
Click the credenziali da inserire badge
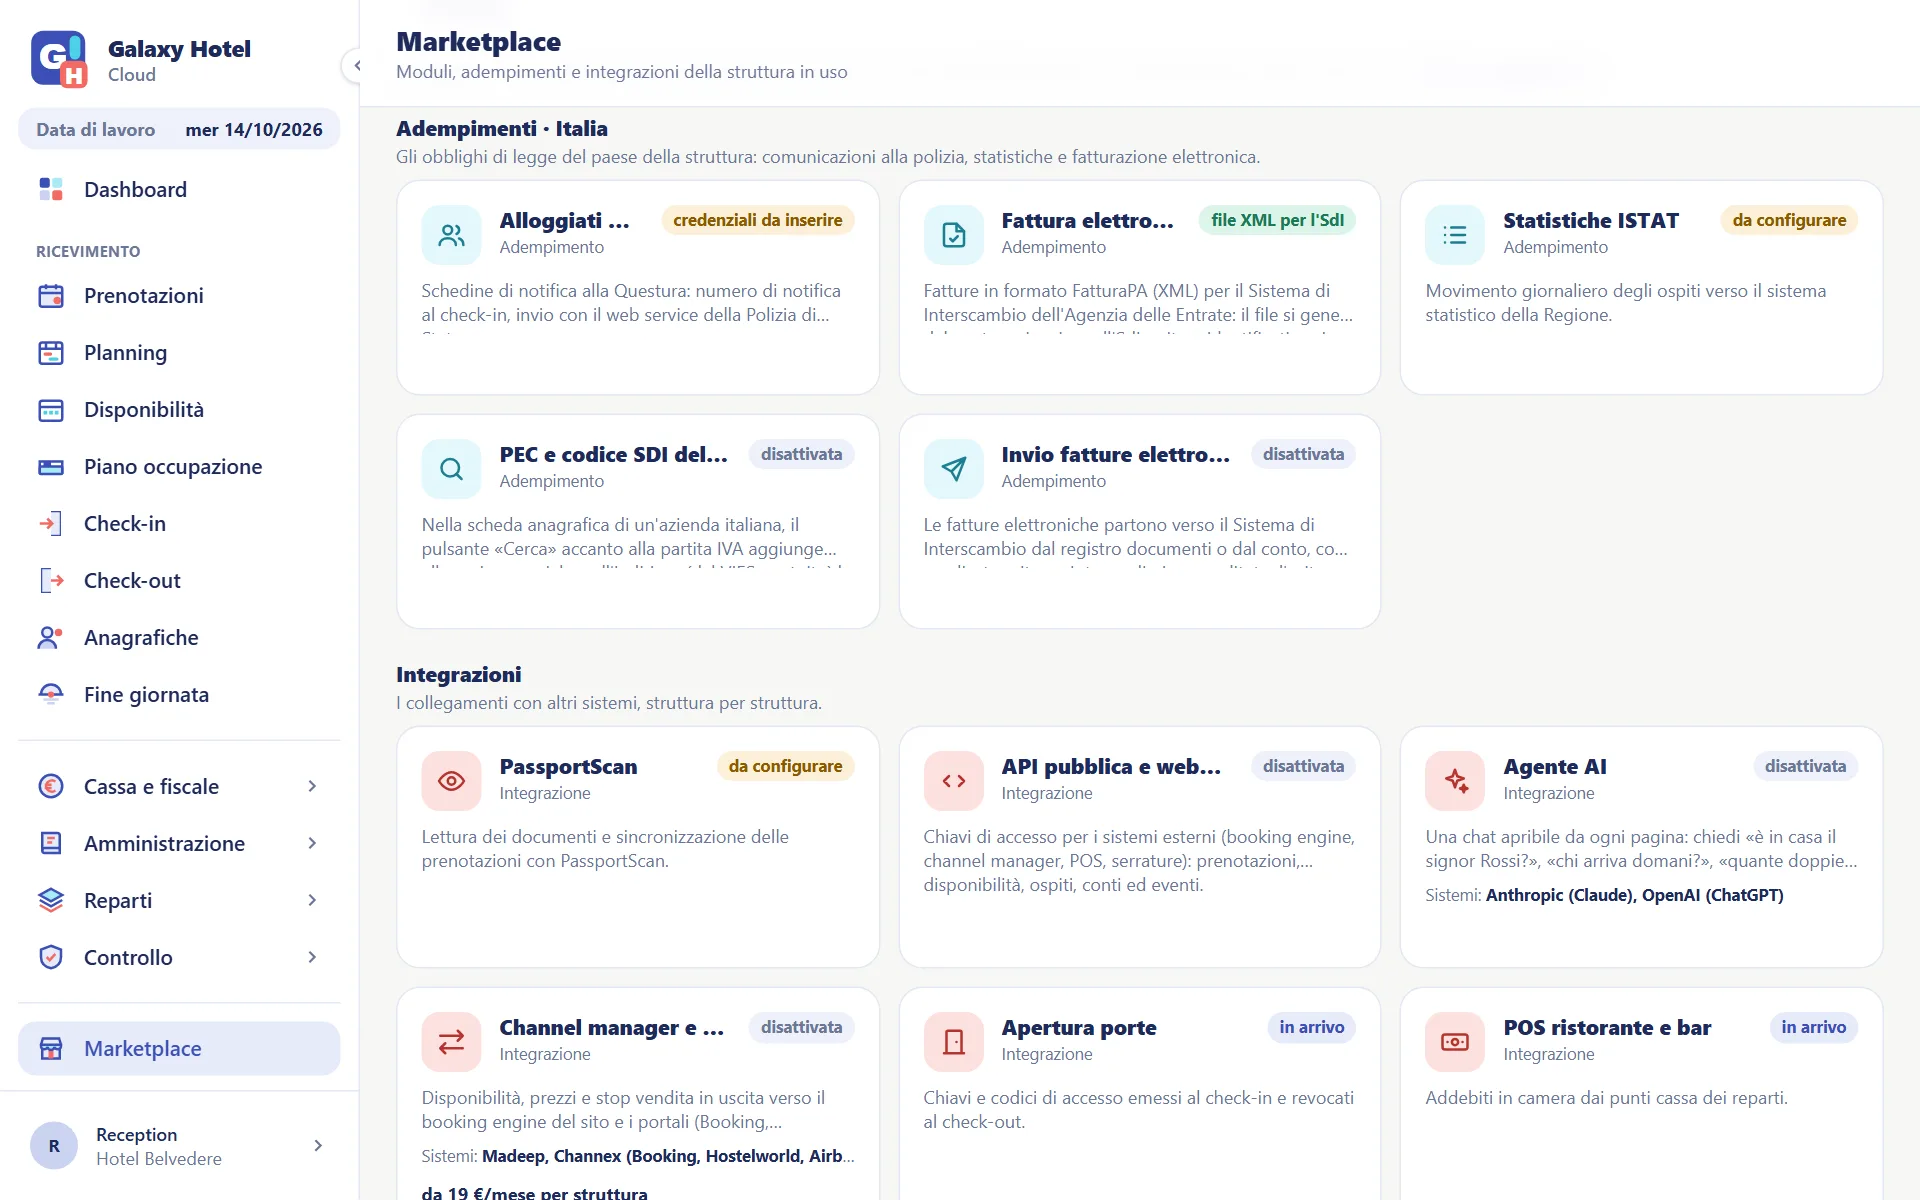pos(757,220)
